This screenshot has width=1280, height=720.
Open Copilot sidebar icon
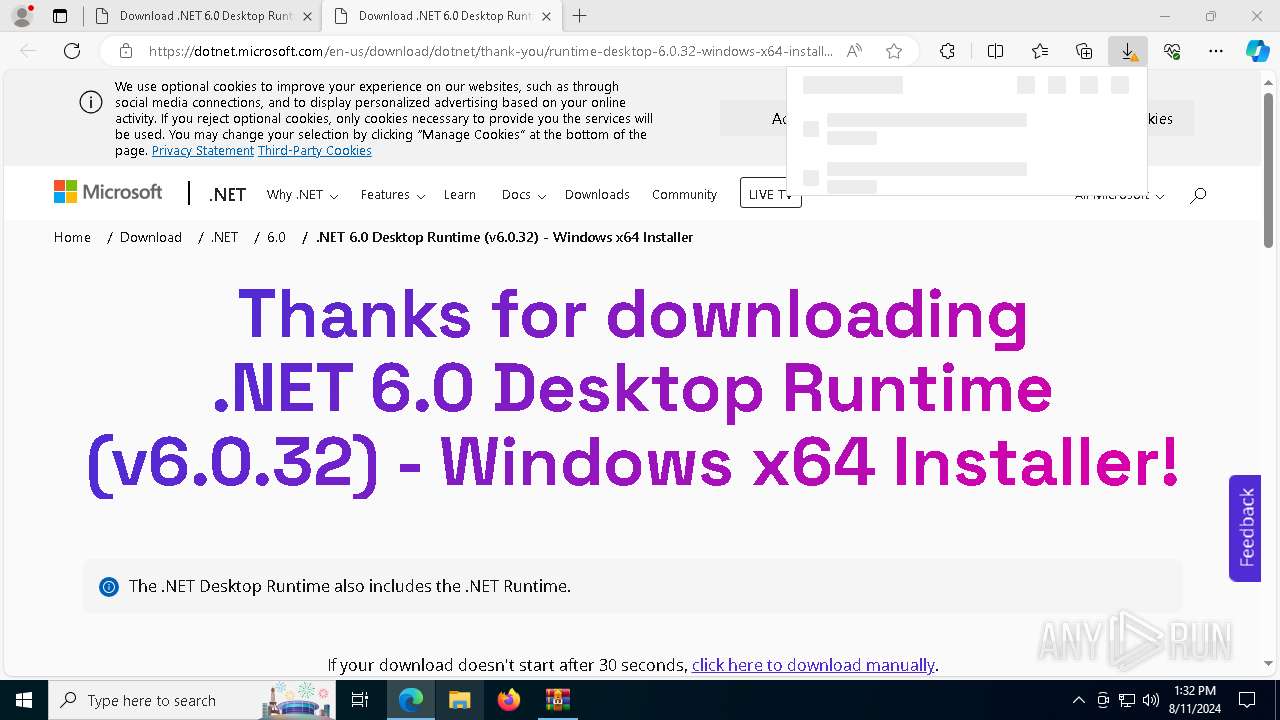(1258, 51)
